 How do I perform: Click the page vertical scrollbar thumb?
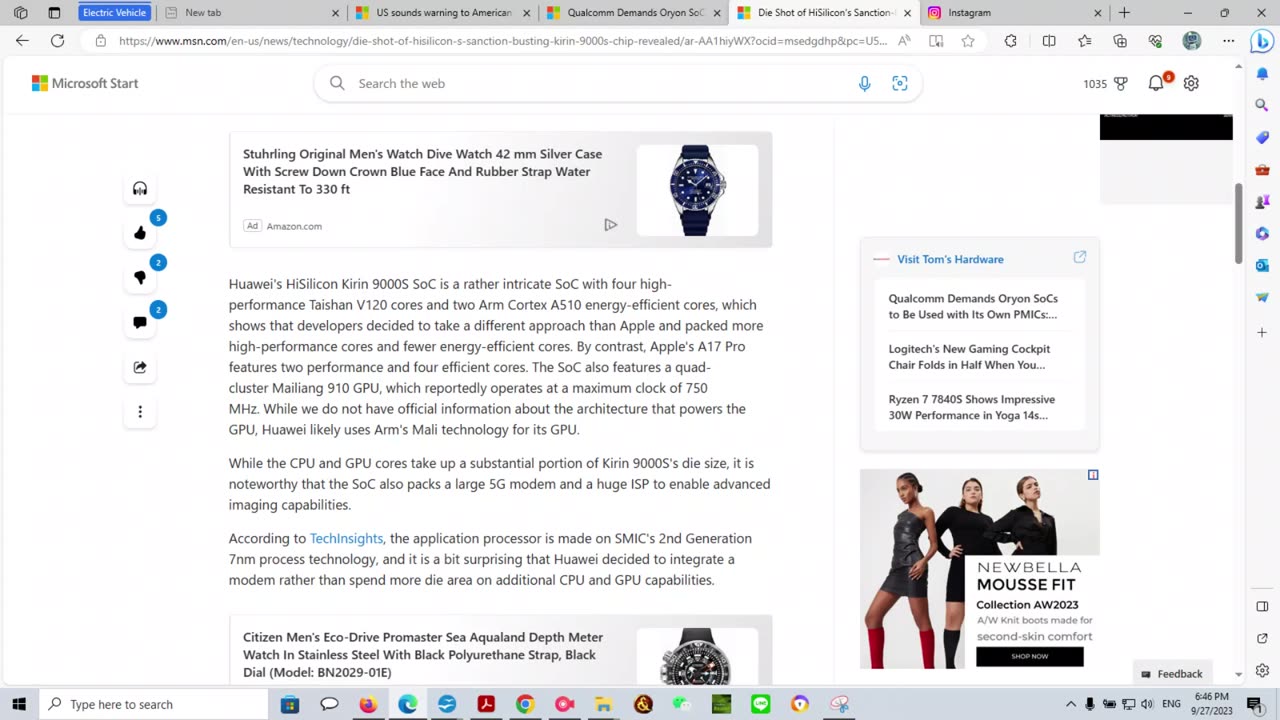coord(1239,223)
